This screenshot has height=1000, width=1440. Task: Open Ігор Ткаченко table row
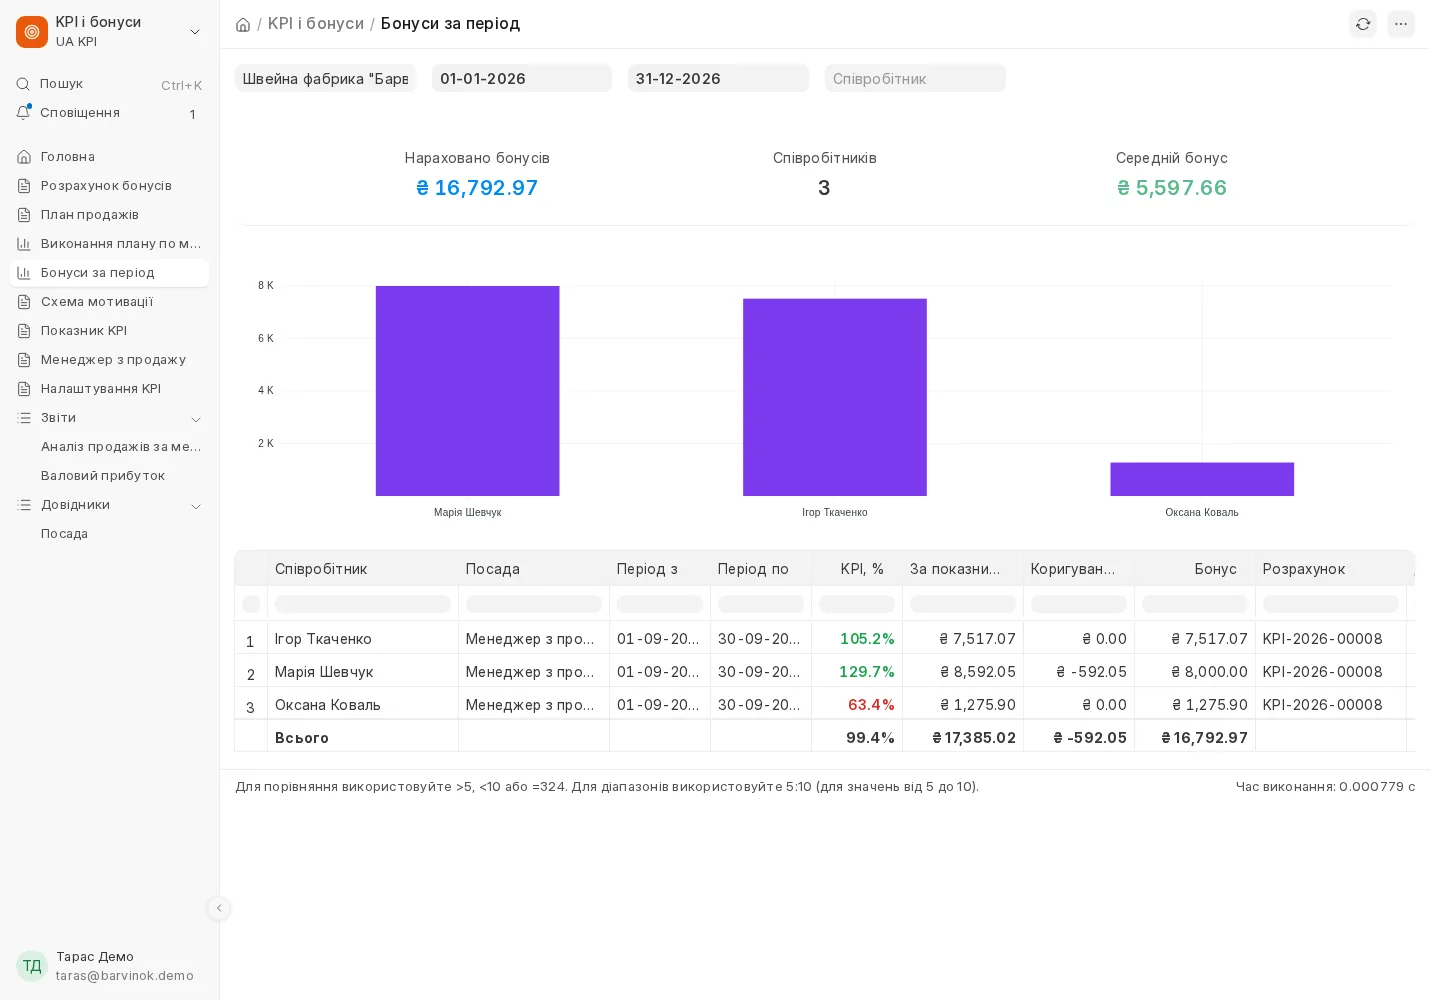823,639
